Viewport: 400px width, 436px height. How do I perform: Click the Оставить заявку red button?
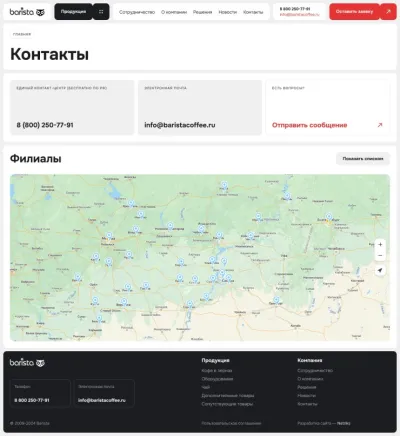point(354,12)
